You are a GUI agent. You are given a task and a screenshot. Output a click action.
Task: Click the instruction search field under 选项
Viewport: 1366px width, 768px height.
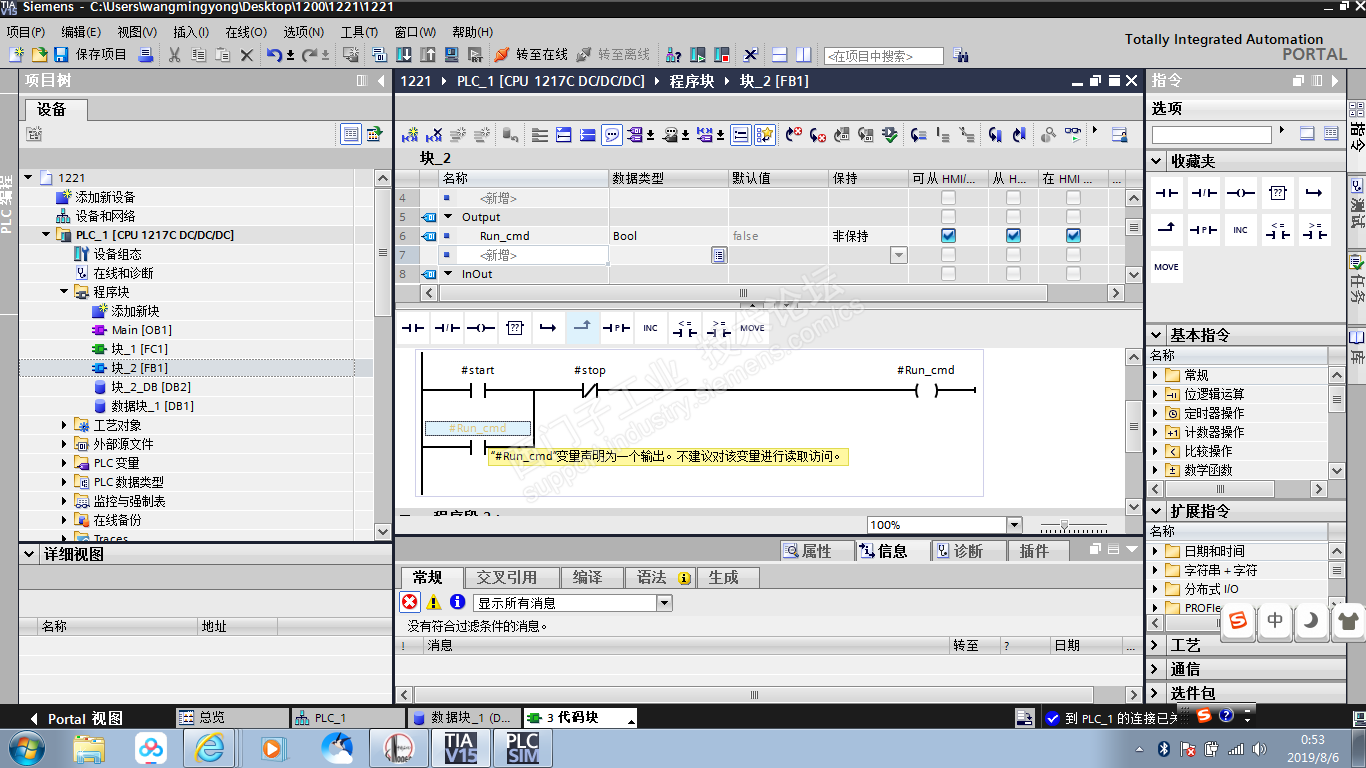[1211, 134]
